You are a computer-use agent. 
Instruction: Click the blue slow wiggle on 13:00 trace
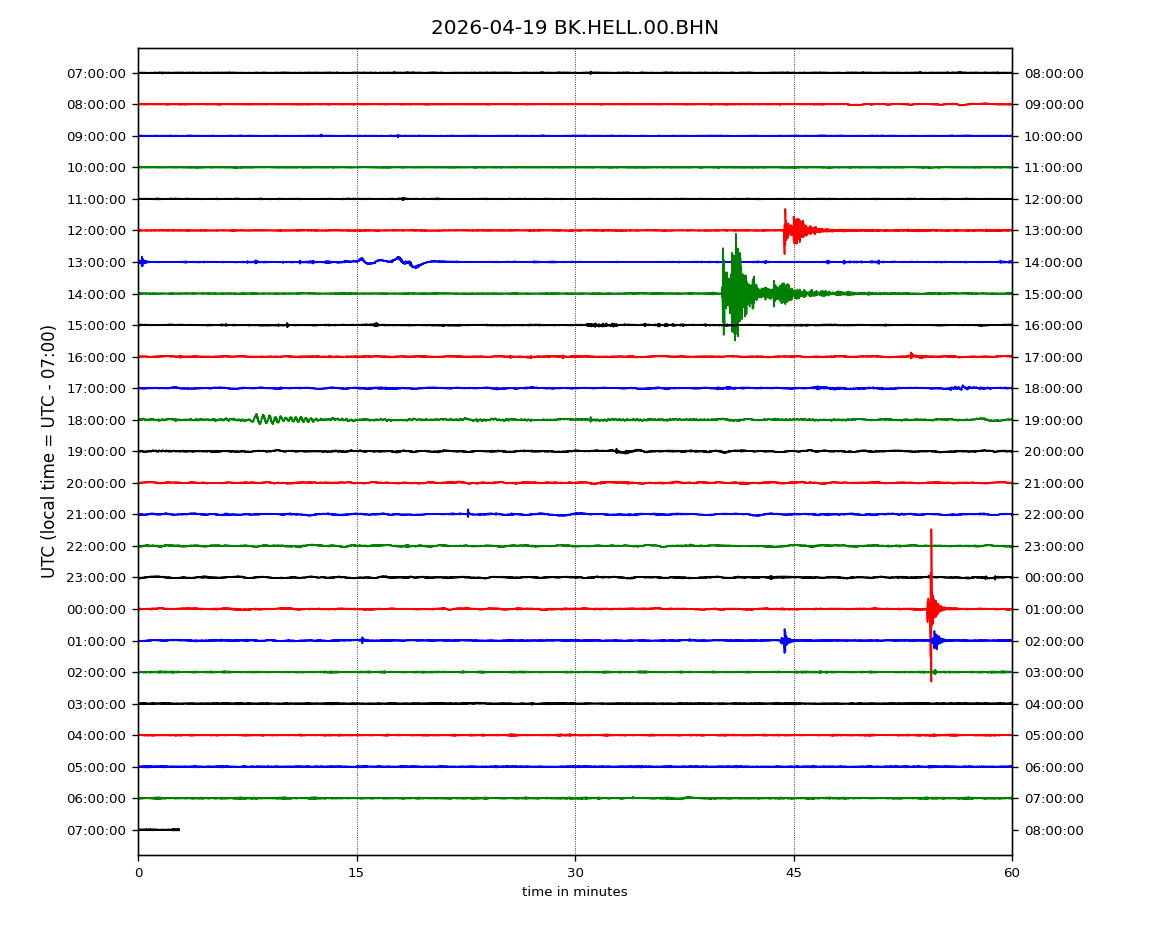point(398,261)
